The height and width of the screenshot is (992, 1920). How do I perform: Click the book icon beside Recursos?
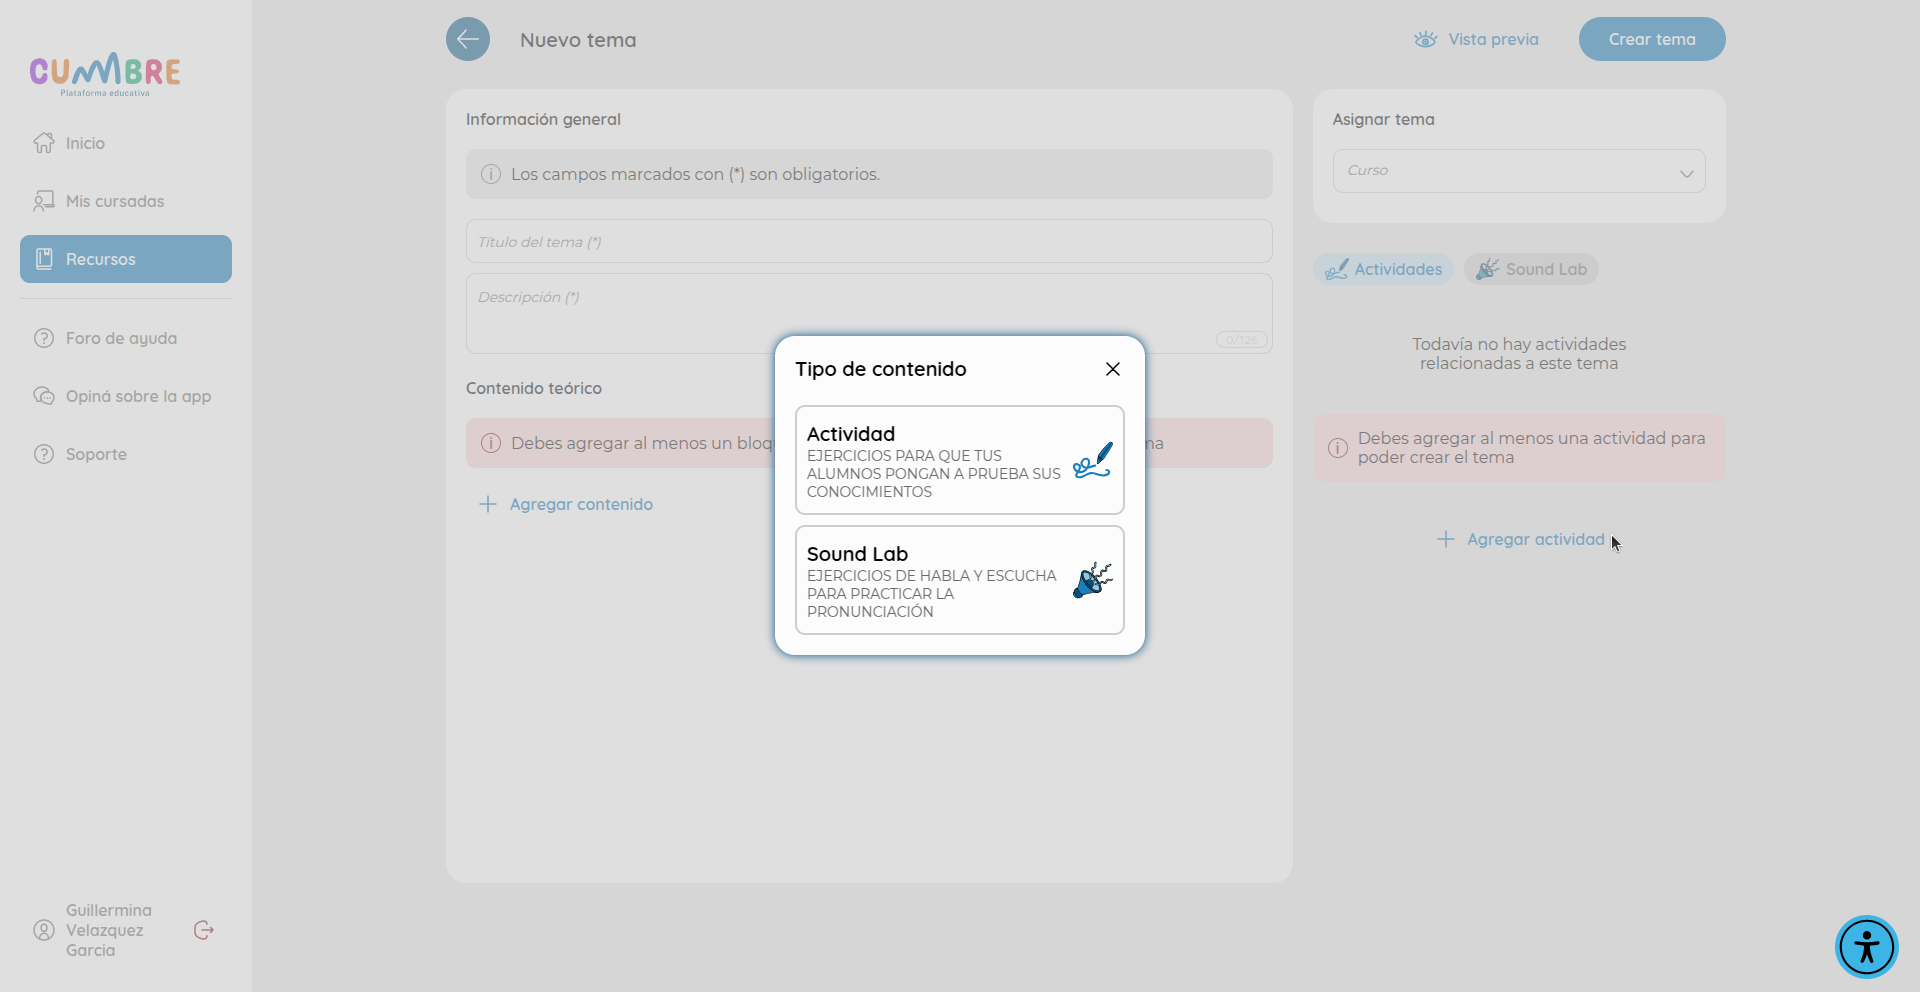click(x=44, y=259)
